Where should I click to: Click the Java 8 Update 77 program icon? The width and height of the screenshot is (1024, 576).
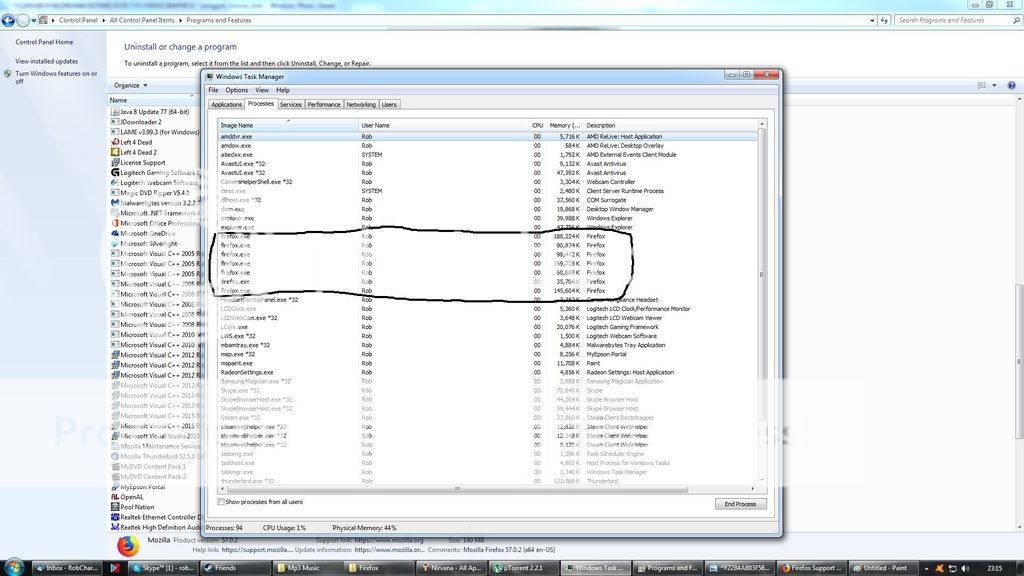[x=115, y=112]
